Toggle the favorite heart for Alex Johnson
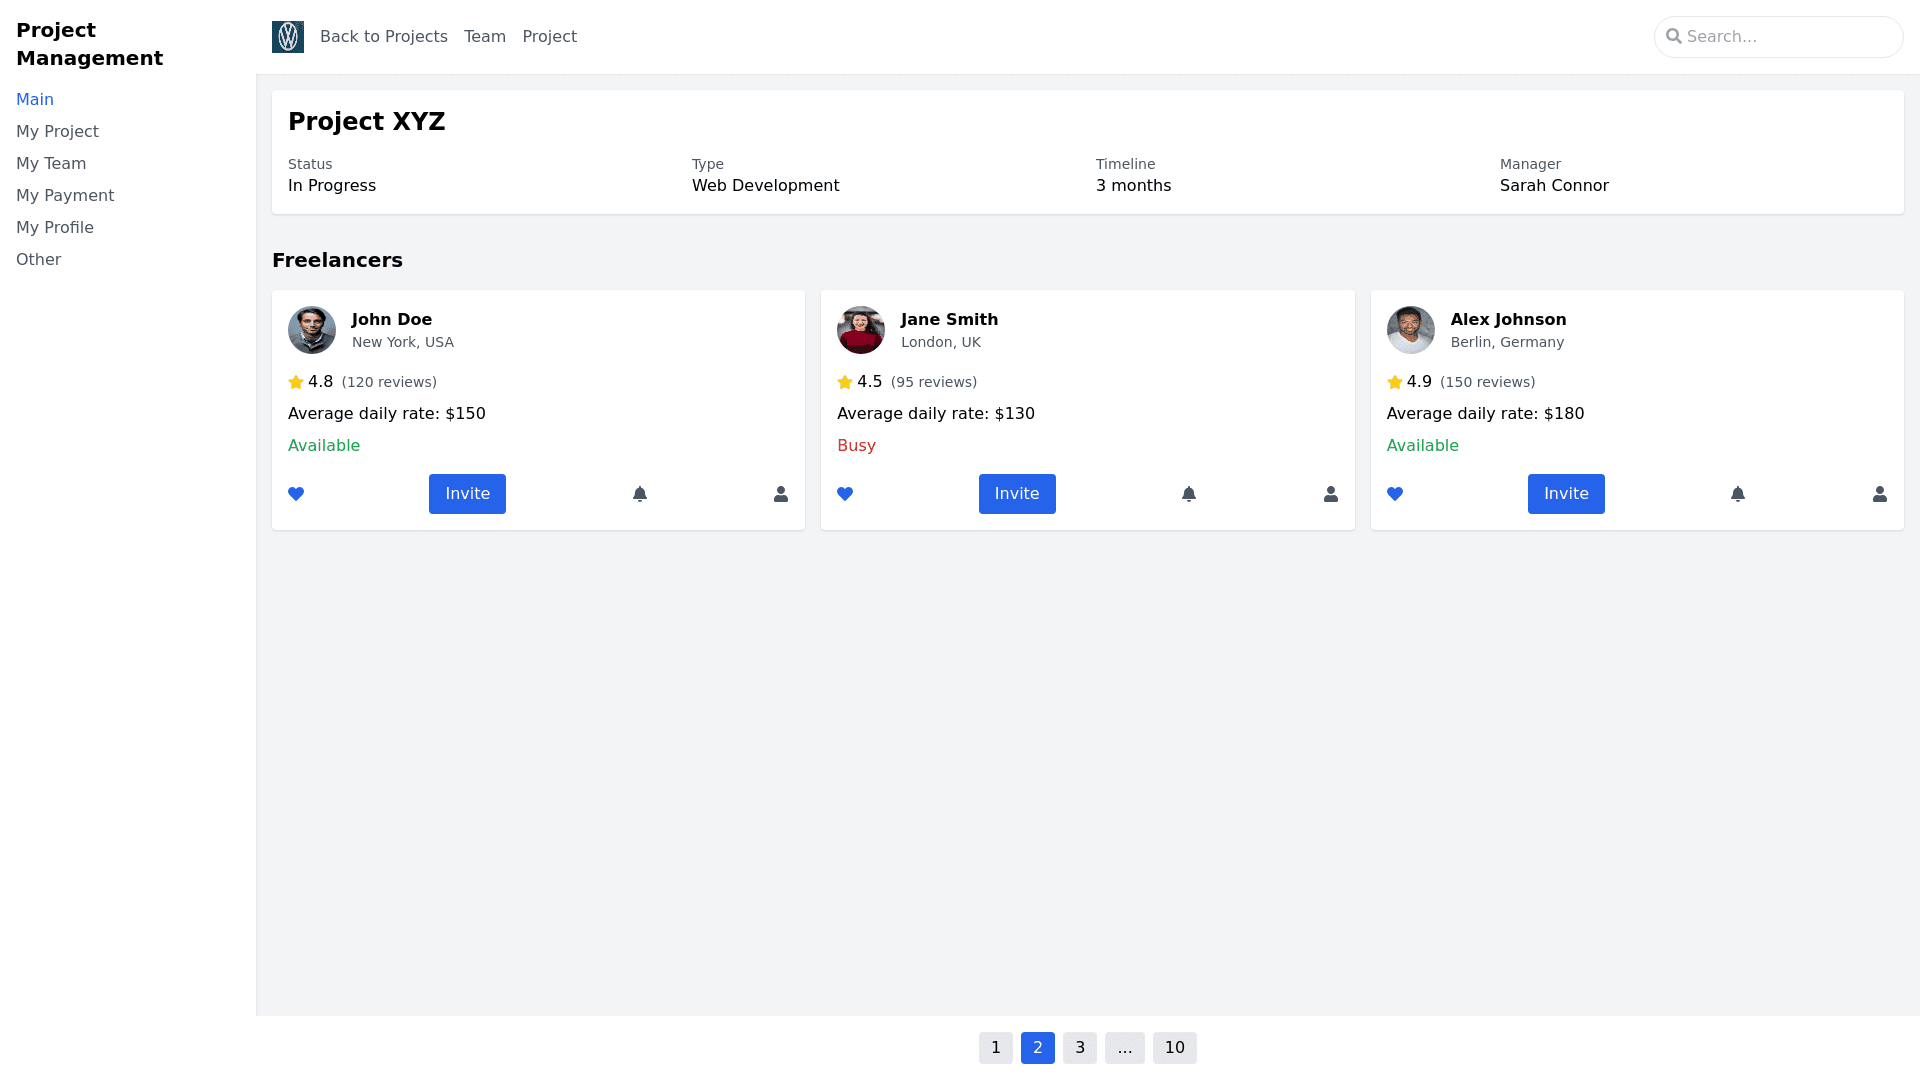This screenshot has height=1080, width=1920. pyautogui.click(x=1395, y=493)
